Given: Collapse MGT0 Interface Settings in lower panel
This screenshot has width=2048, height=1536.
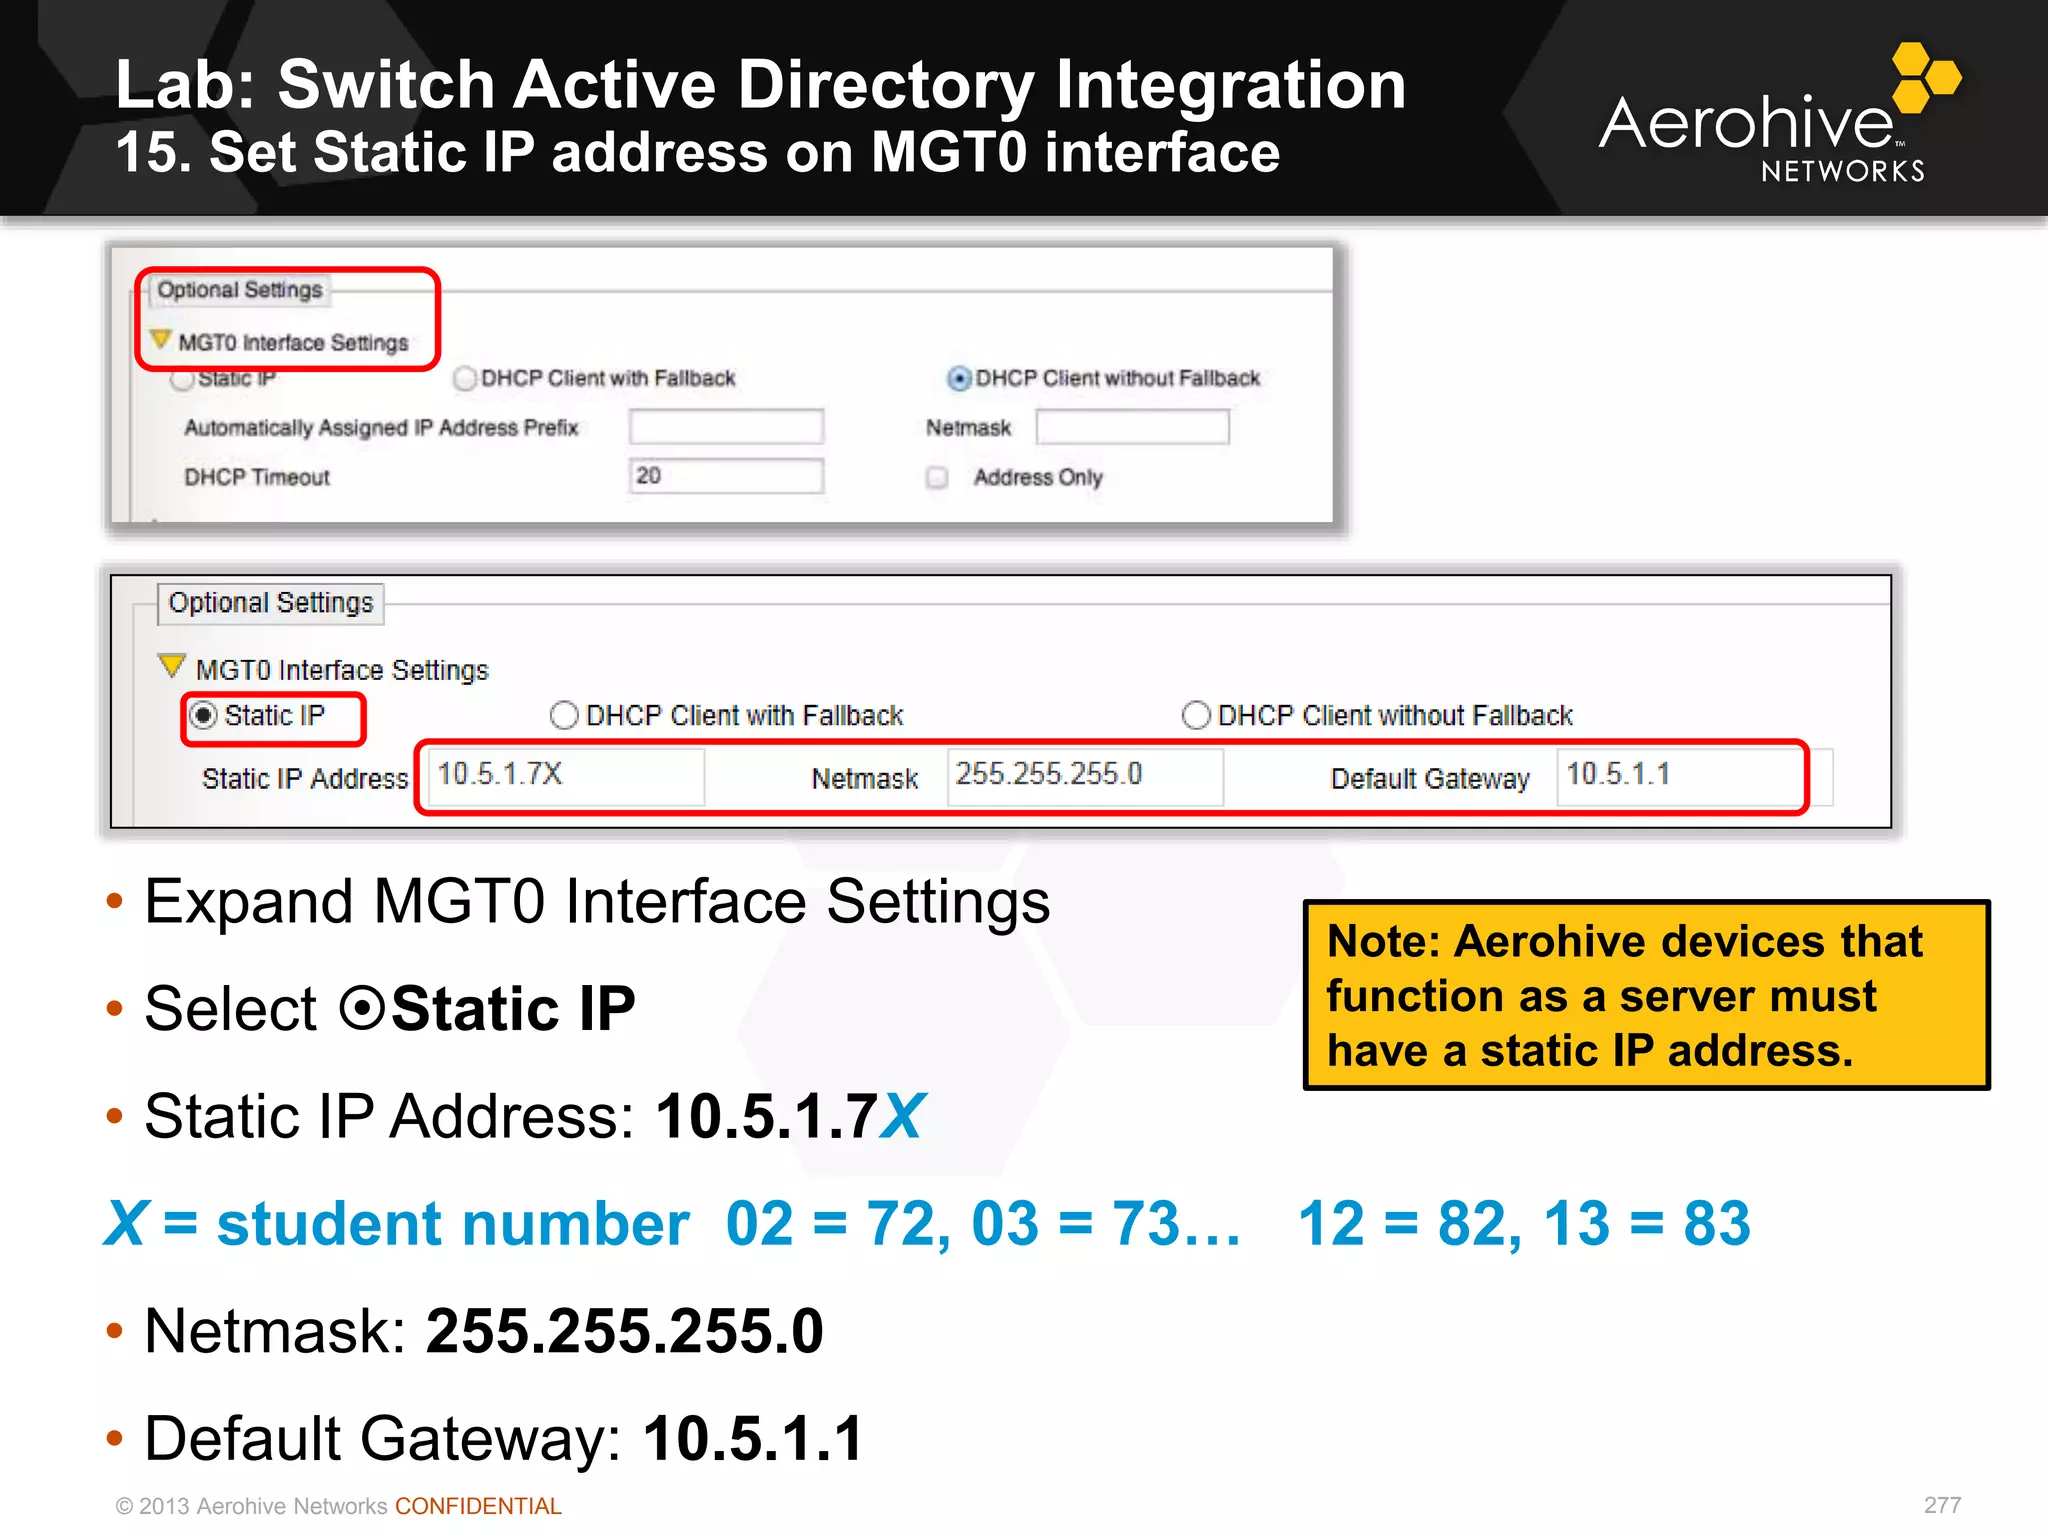Looking at the screenshot, I should [x=172, y=666].
